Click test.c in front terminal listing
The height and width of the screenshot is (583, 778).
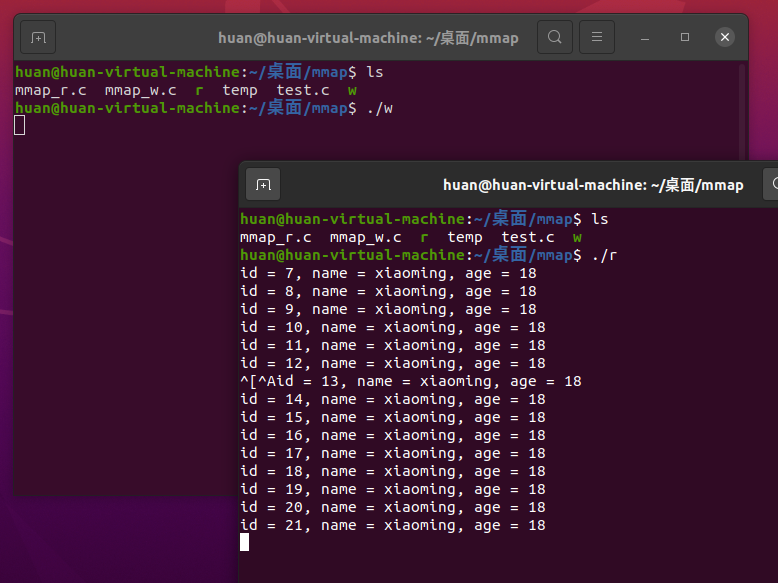528,237
